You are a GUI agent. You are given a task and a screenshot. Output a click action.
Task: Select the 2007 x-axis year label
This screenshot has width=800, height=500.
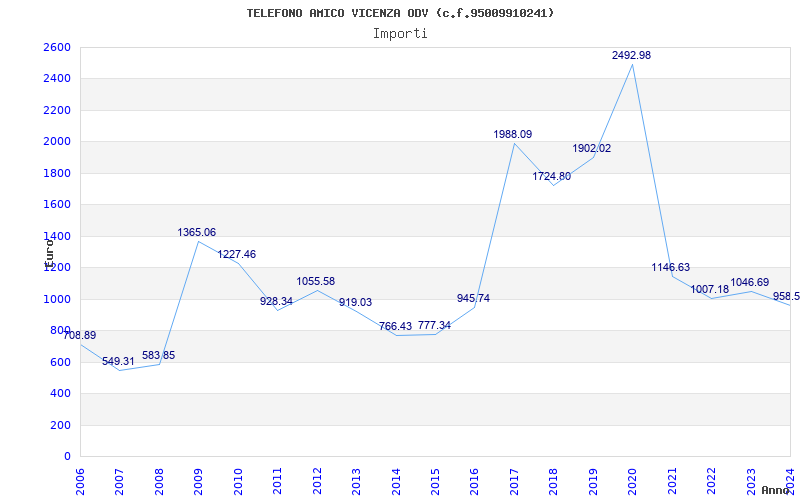point(119,482)
